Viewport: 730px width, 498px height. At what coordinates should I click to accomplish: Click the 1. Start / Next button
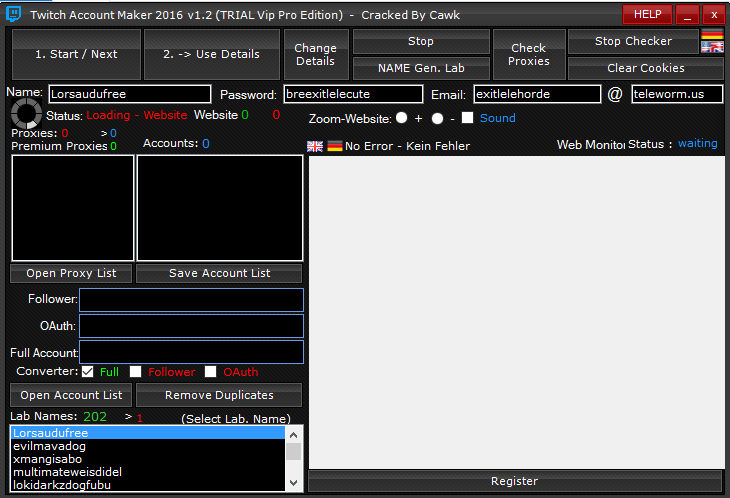tap(76, 54)
